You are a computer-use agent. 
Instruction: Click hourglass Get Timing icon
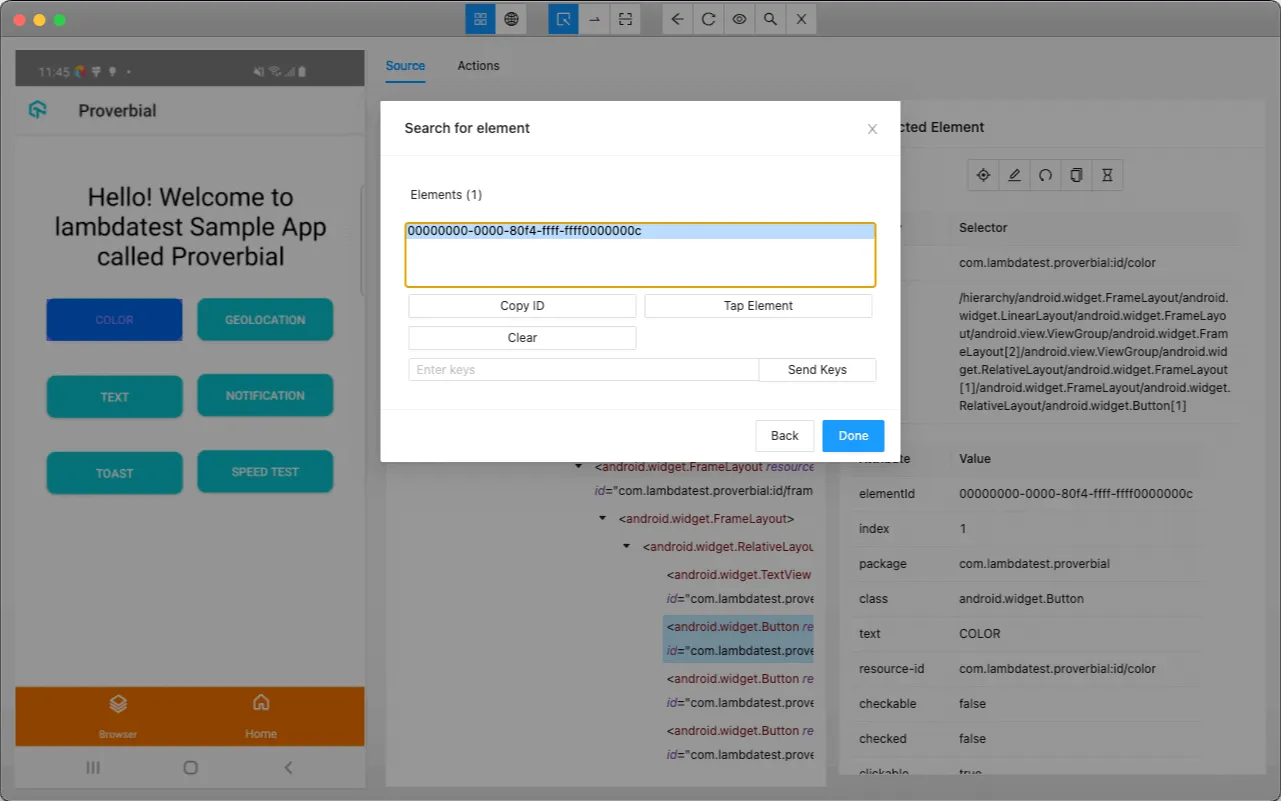(x=1107, y=175)
